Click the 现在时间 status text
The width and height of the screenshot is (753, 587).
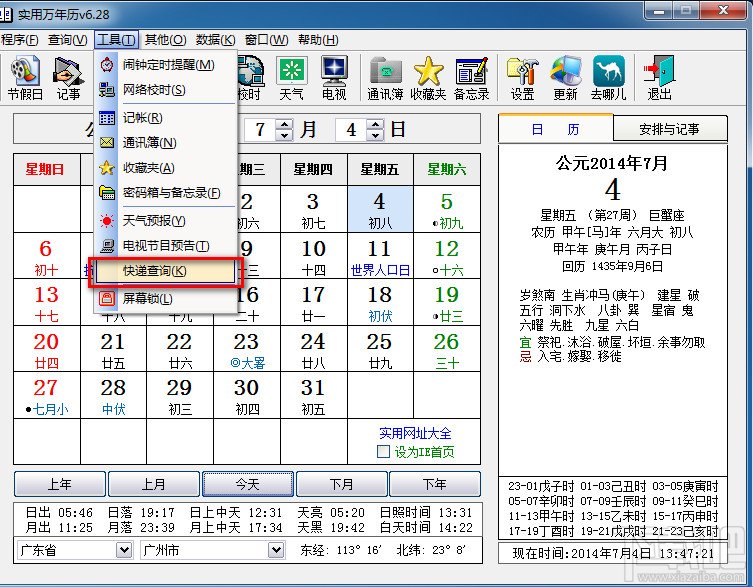click(613, 553)
